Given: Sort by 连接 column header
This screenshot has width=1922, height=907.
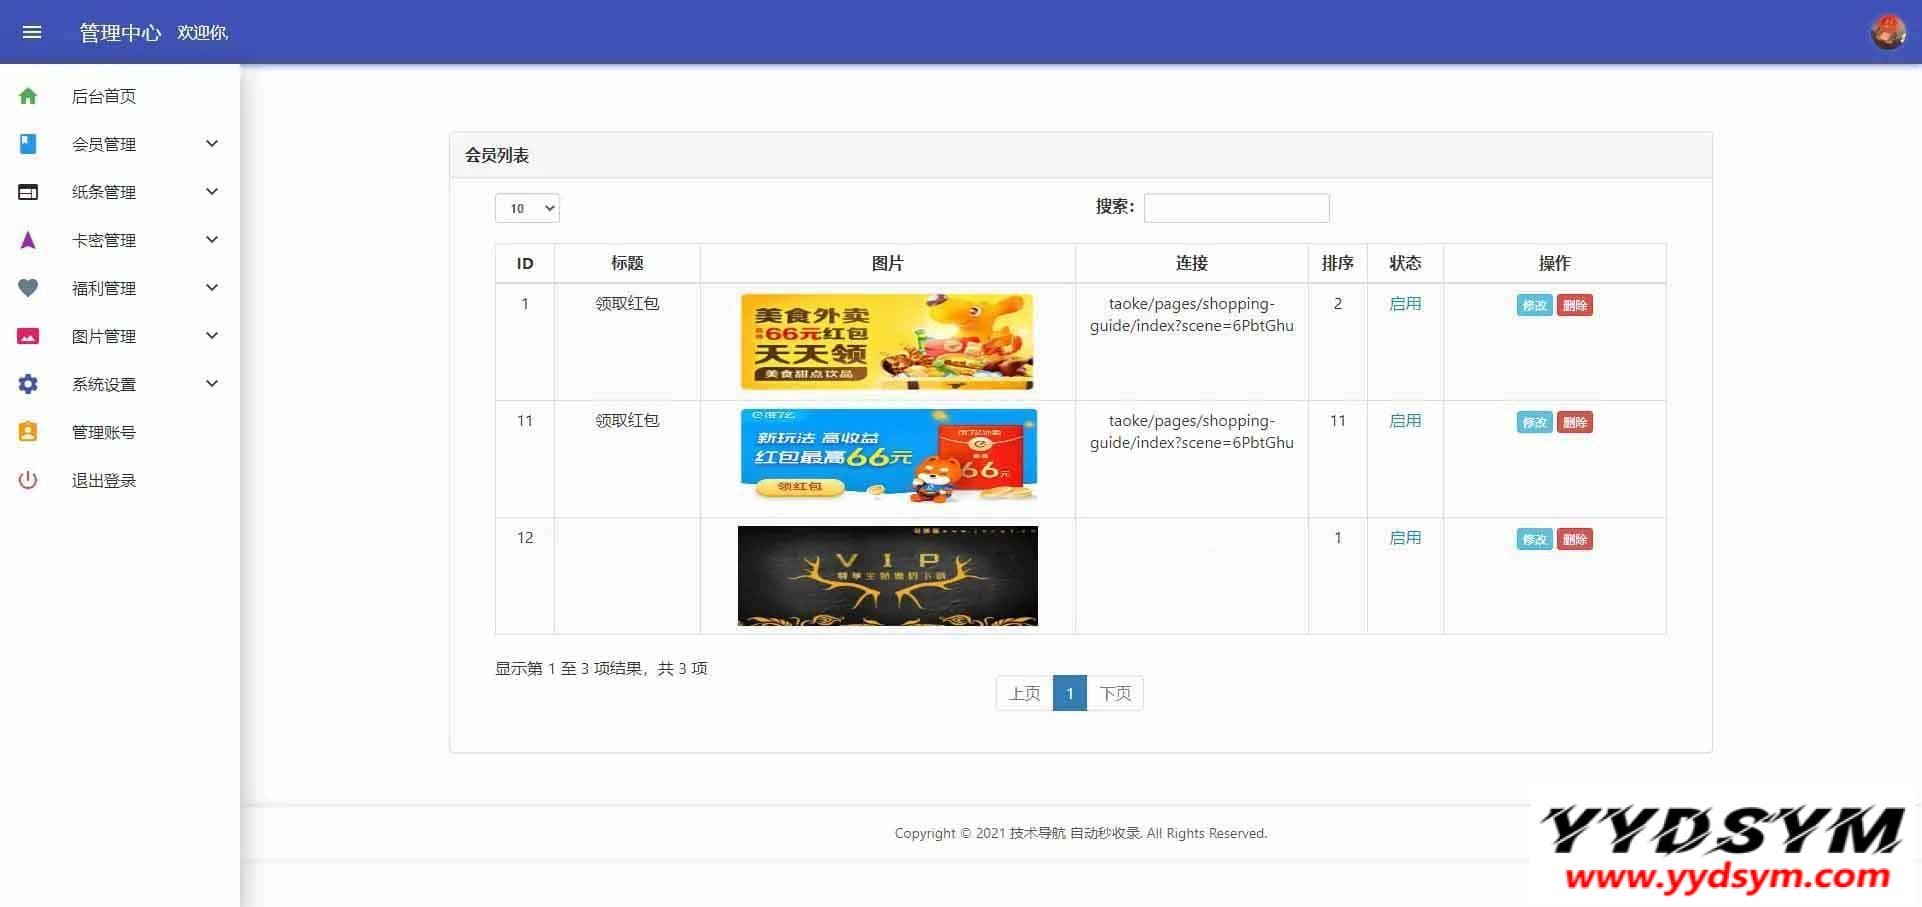Looking at the screenshot, I should pyautogui.click(x=1192, y=263).
